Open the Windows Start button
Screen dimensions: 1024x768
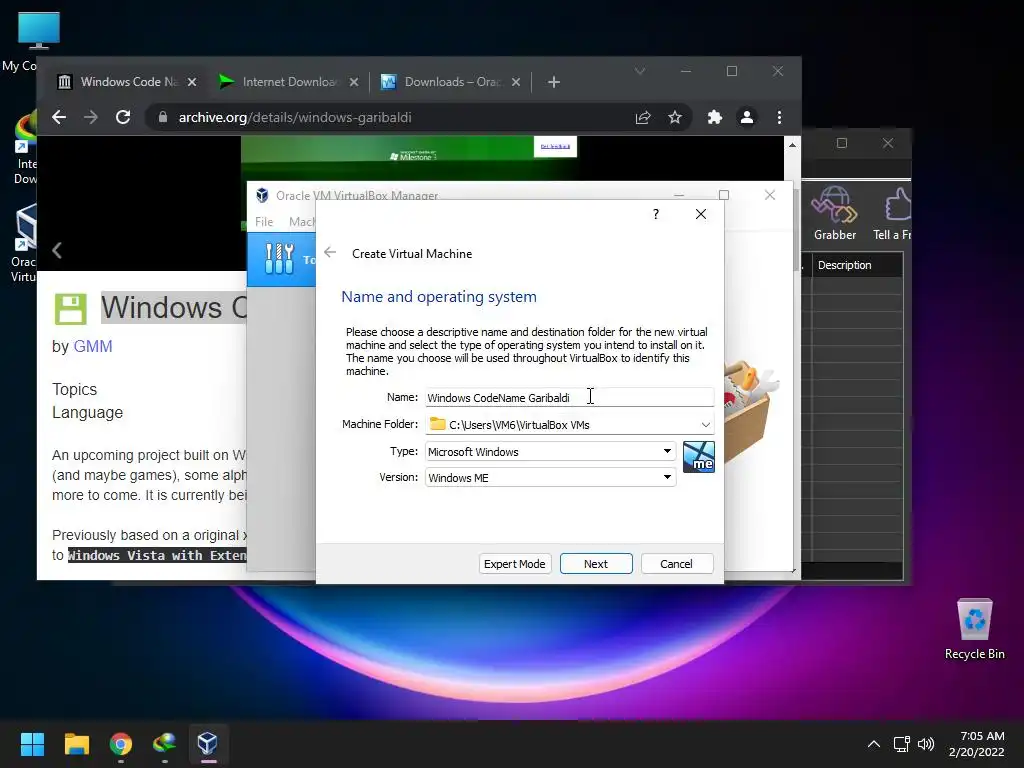[x=32, y=744]
